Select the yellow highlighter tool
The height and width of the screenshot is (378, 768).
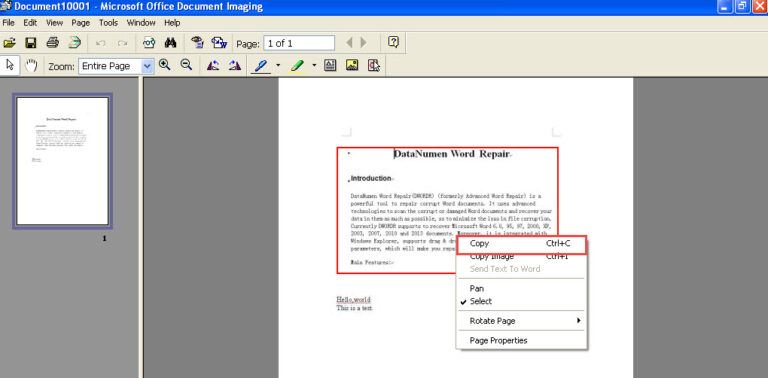297,66
